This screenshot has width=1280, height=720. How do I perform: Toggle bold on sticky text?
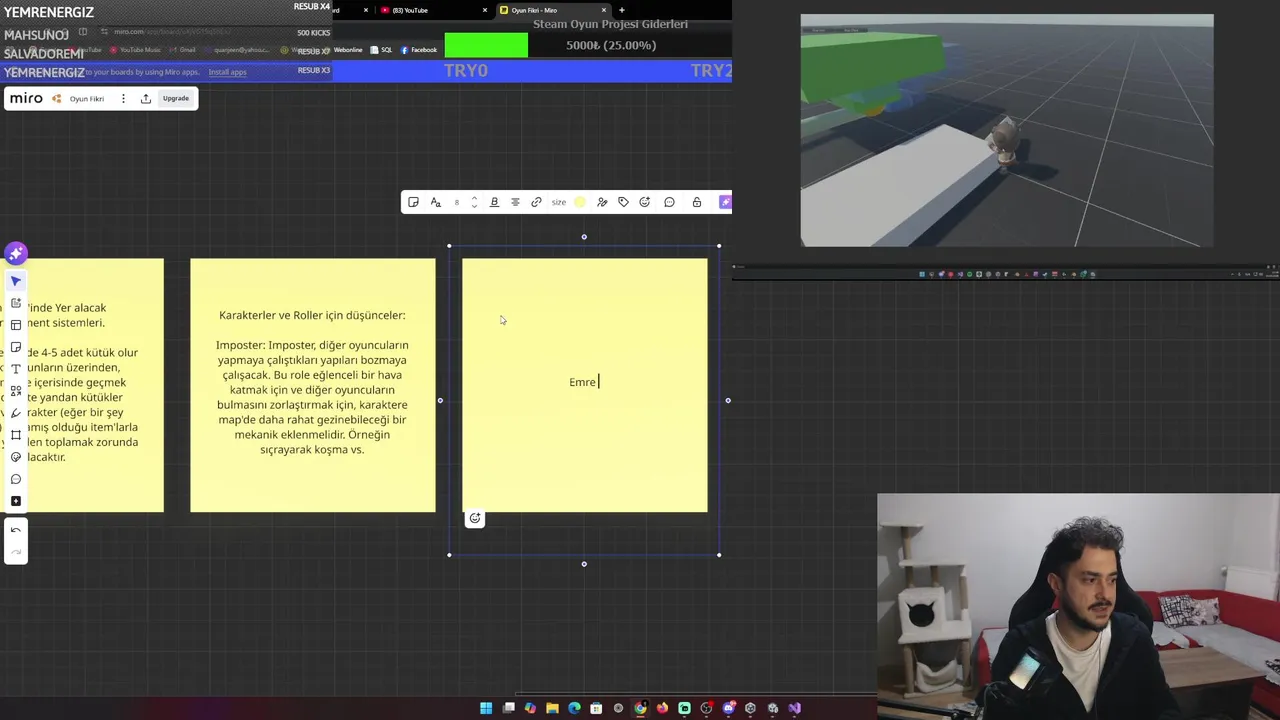tap(494, 202)
